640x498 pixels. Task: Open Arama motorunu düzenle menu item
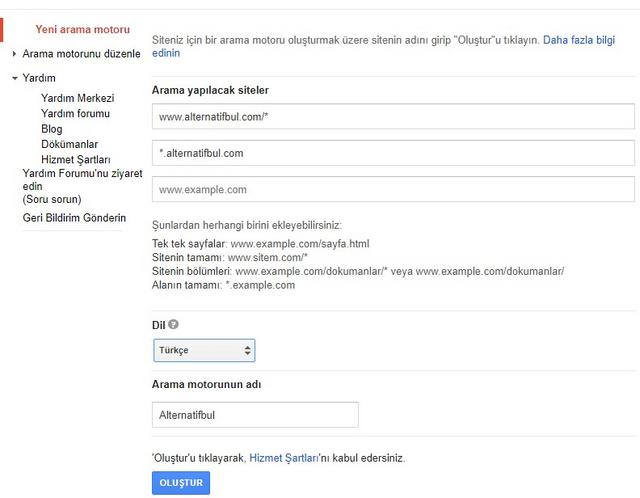tap(81, 53)
